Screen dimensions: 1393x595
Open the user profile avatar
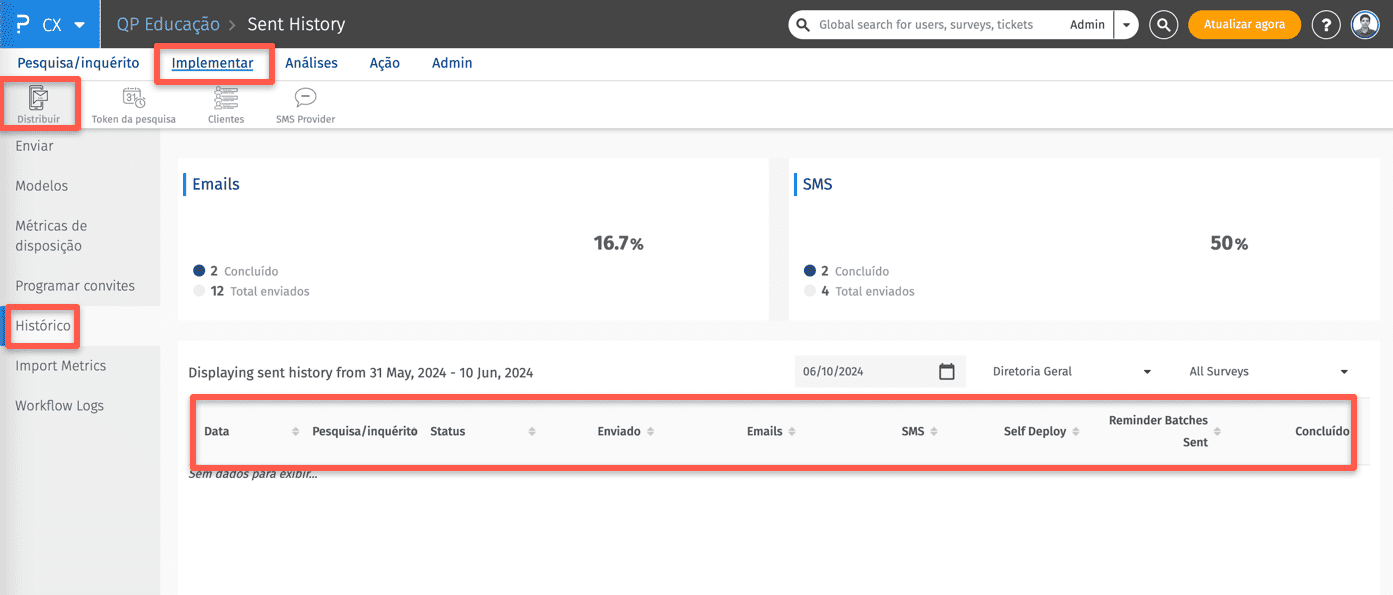click(1365, 25)
